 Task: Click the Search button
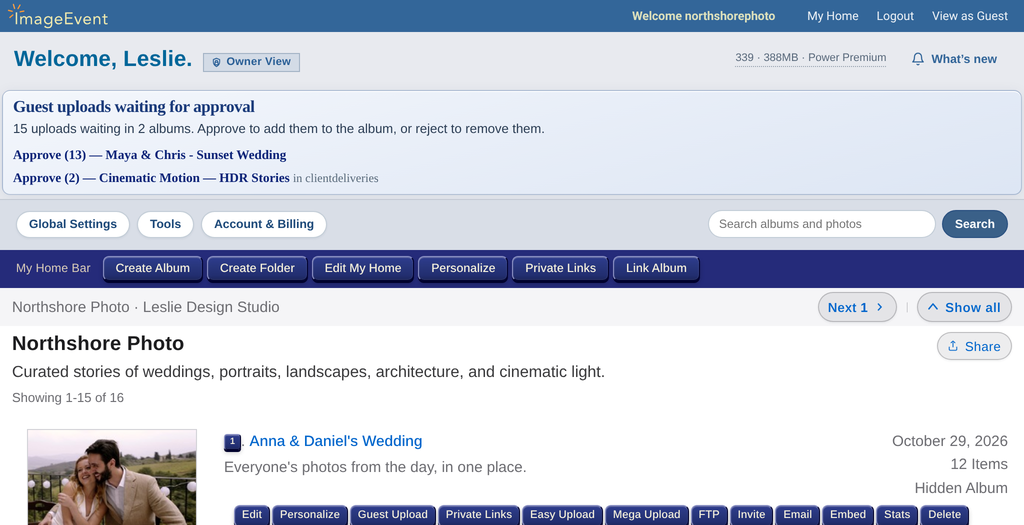974,224
